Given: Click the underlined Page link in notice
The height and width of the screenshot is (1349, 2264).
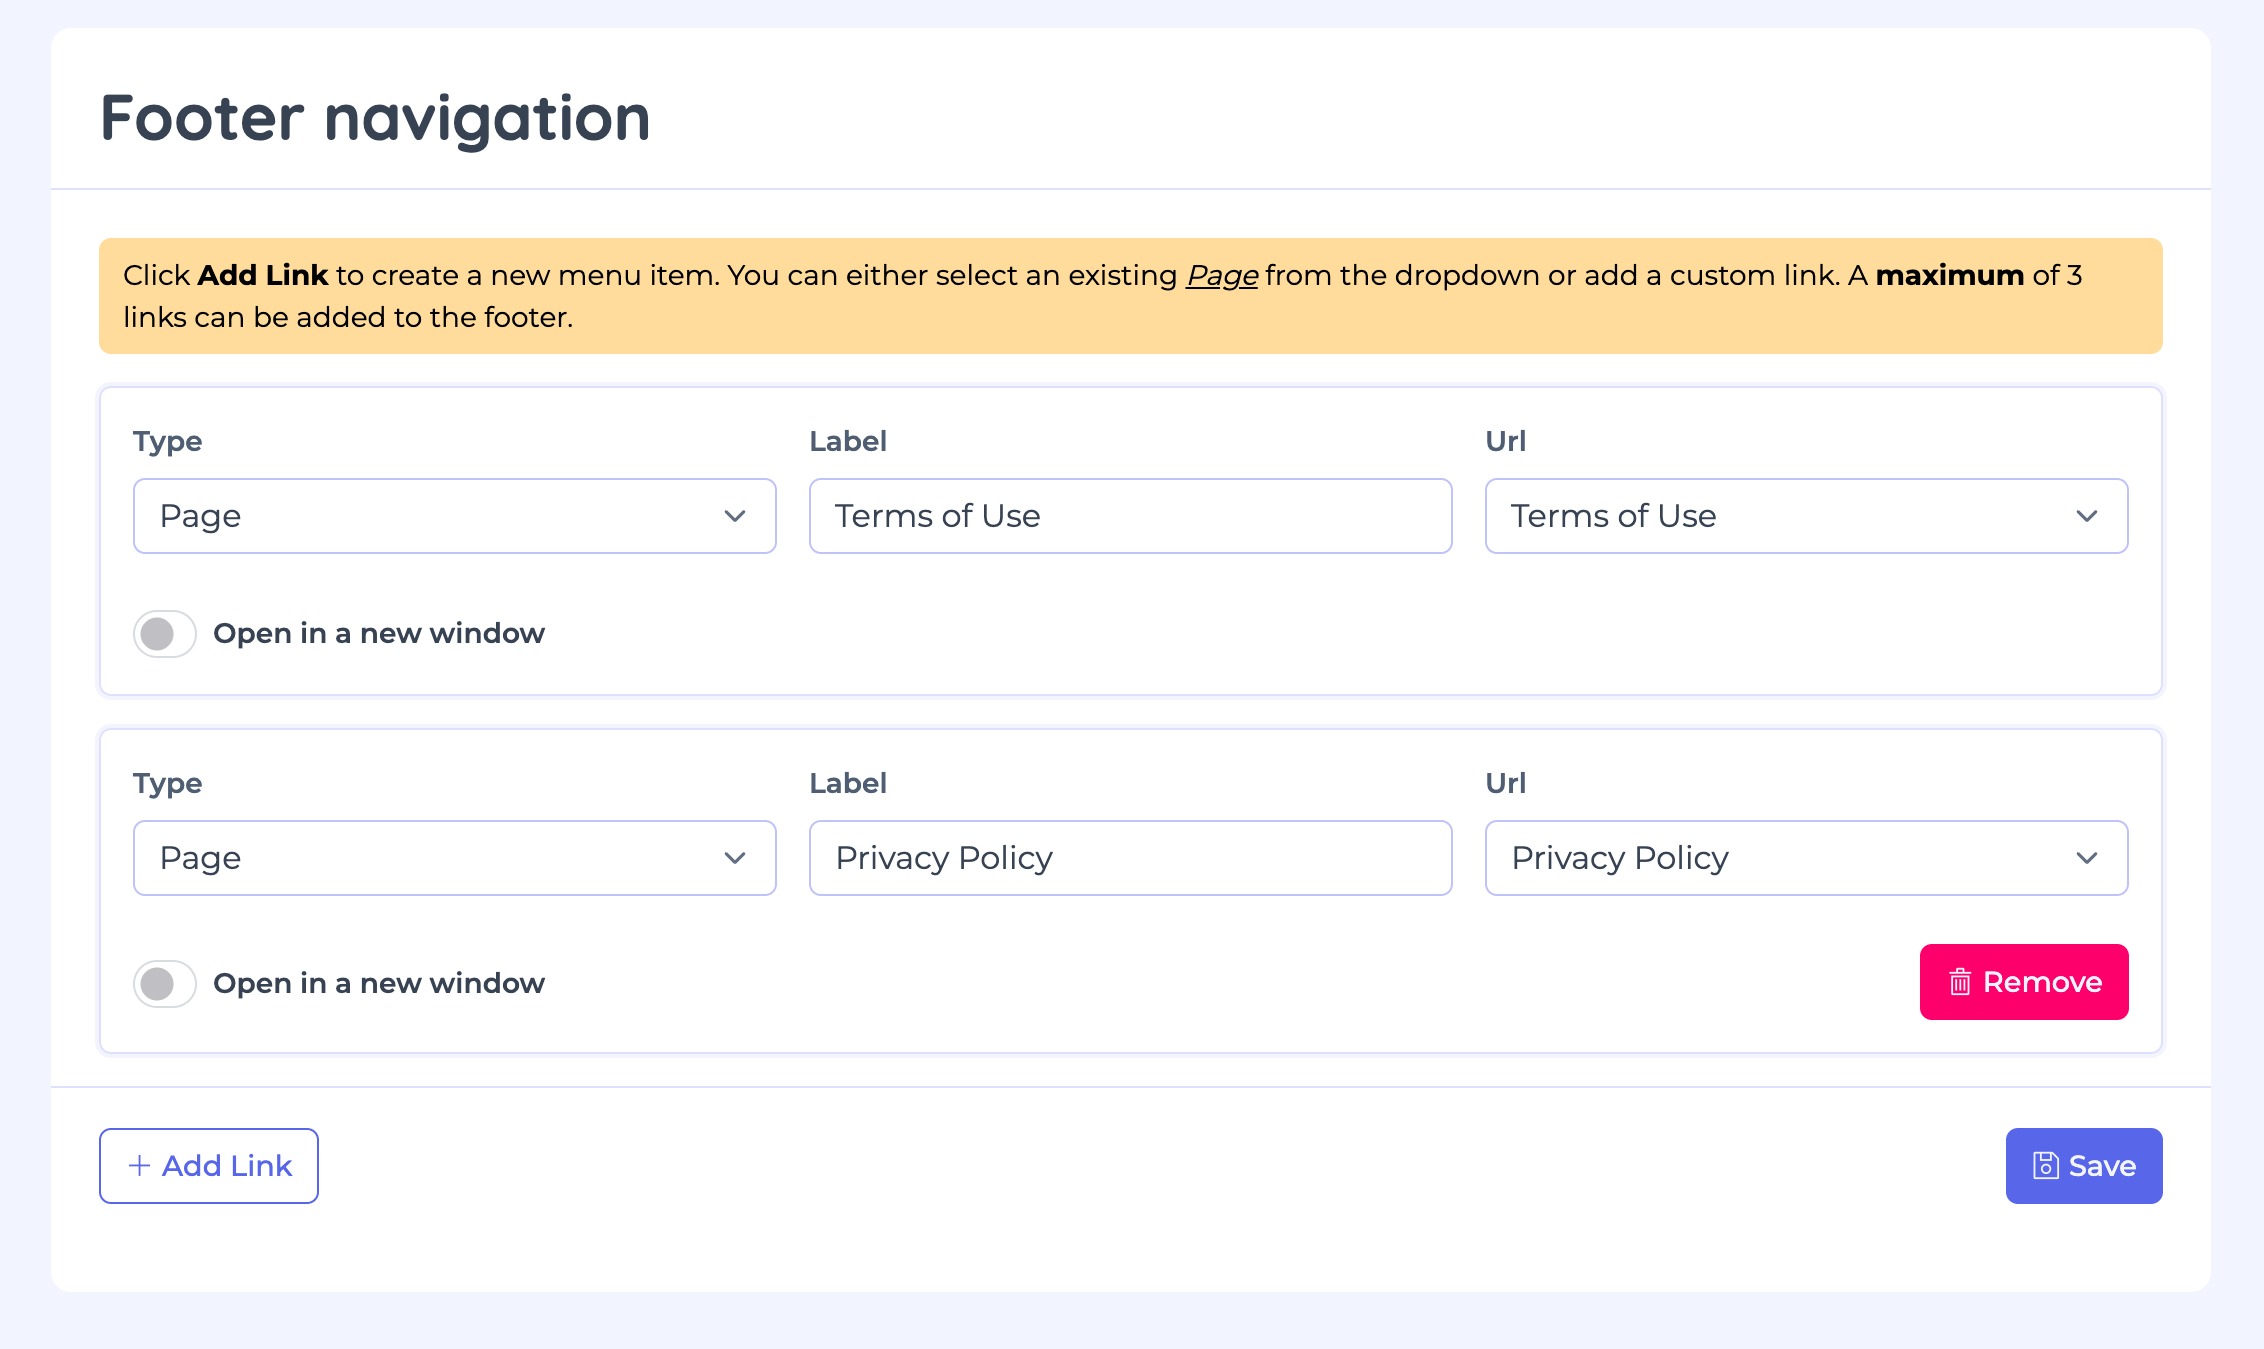Looking at the screenshot, I should [x=1221, y=275].
